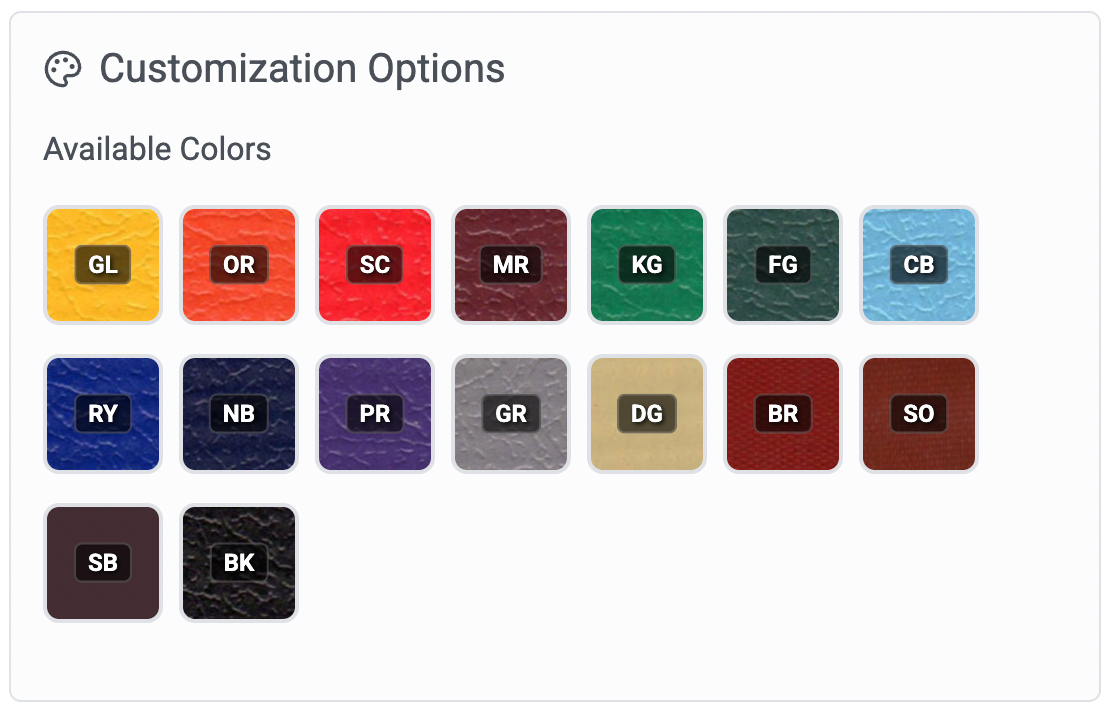
Task: Select the PR purple swatch
Action: [x=374, y=414]
